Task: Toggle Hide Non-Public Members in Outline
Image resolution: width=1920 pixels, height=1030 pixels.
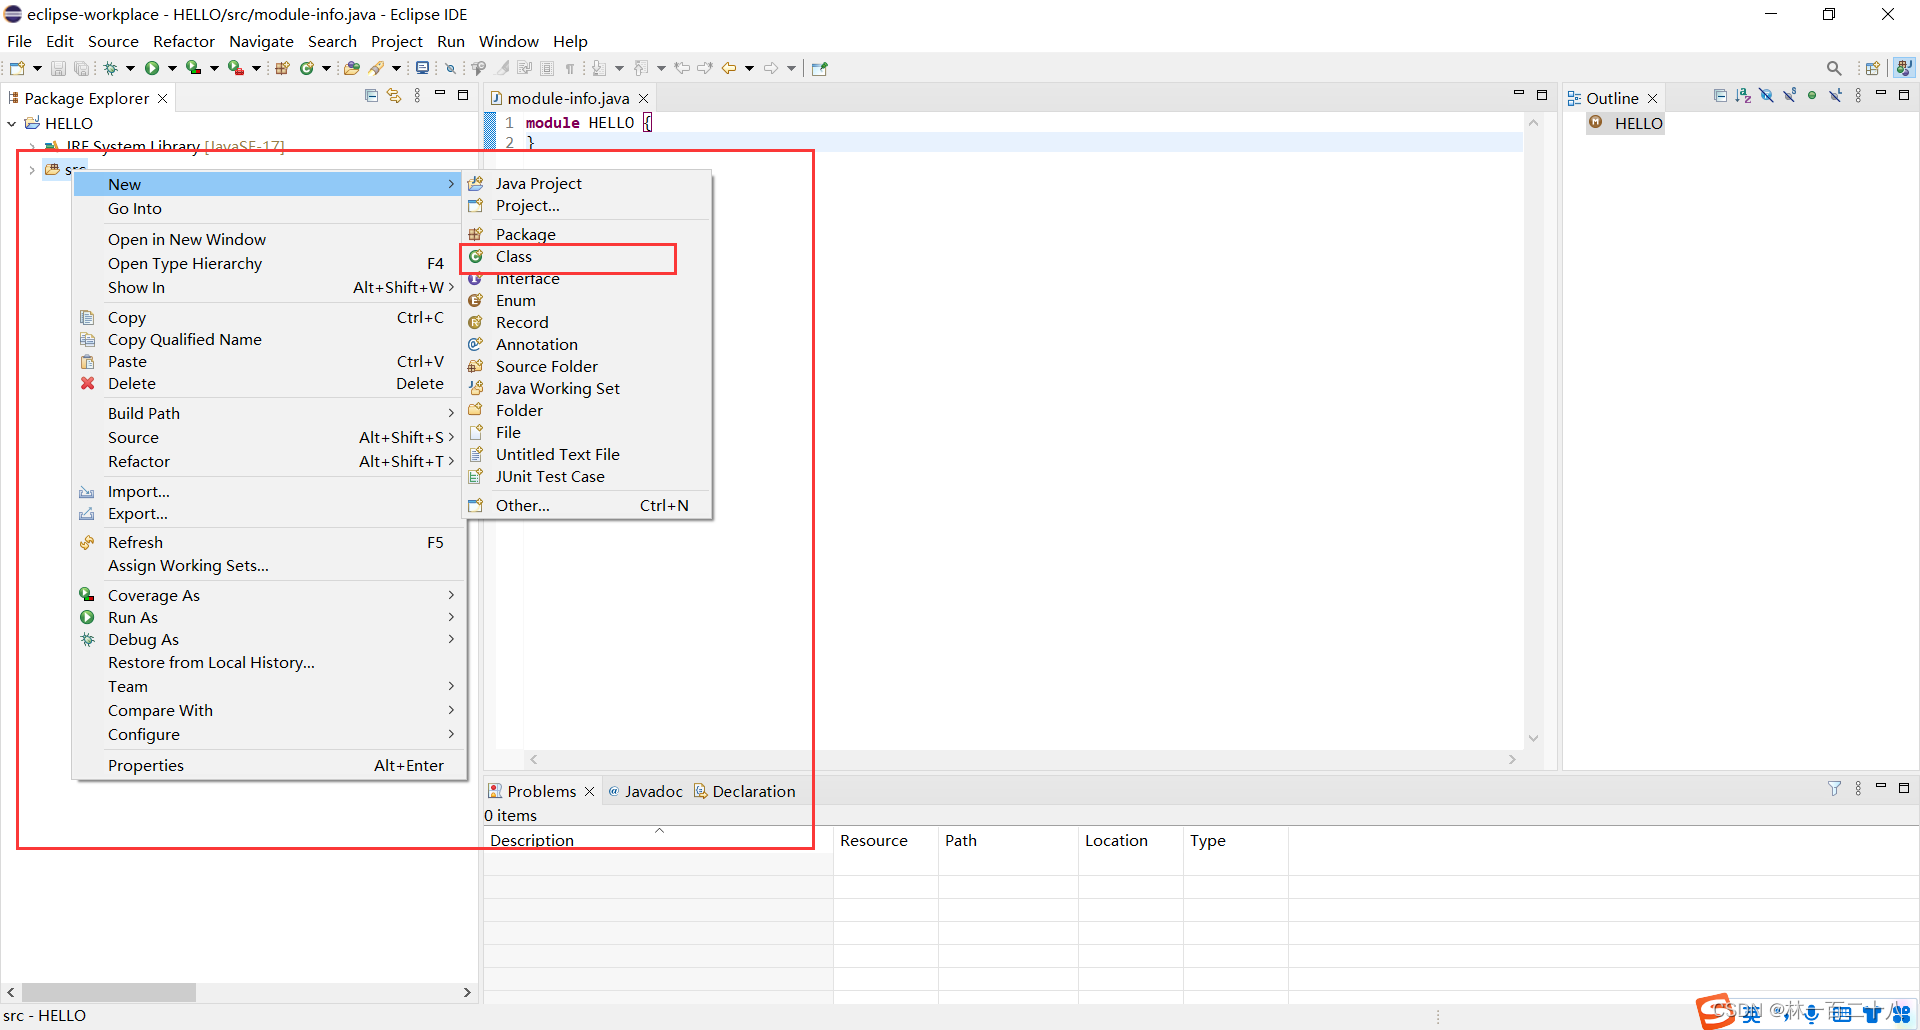Action: coord(1812,96)
